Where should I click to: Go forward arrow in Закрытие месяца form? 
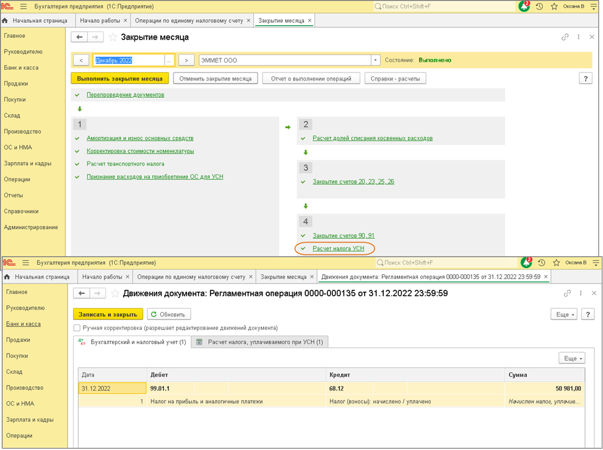(x=95, y=37)
